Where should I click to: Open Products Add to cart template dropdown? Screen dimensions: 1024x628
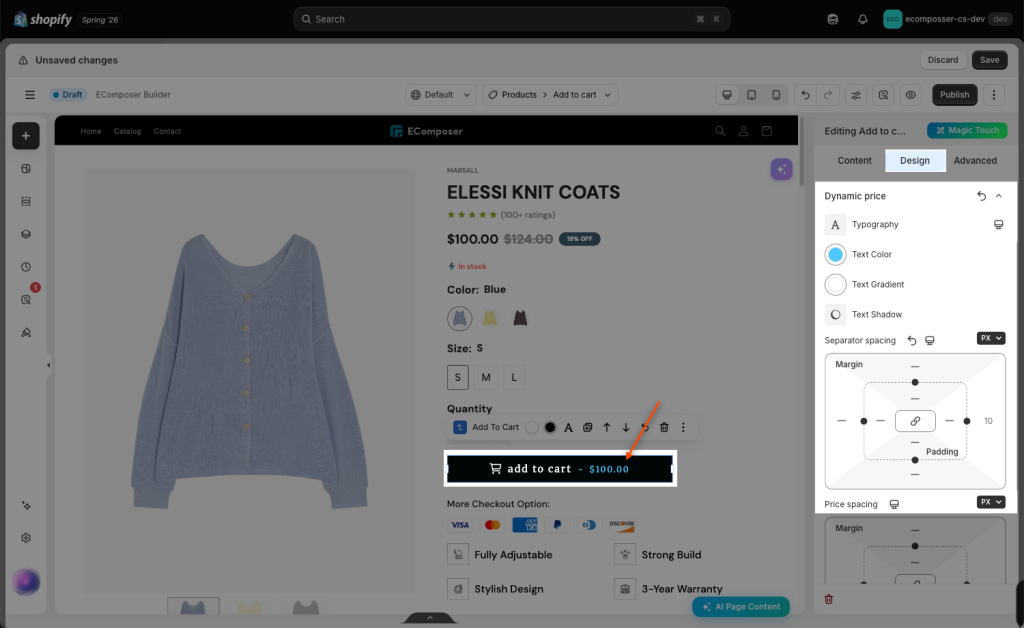550,95
